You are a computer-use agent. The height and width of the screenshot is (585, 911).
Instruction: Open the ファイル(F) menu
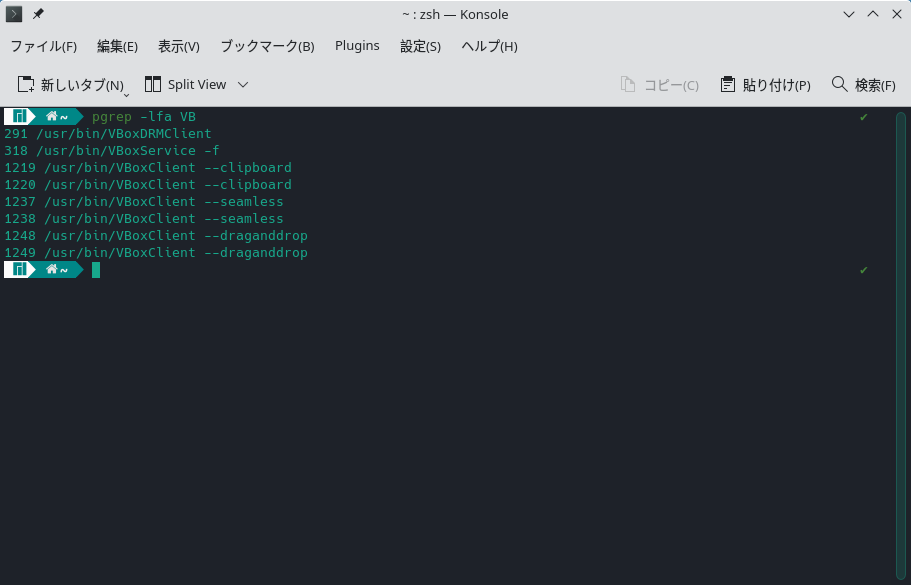point(44,46)
